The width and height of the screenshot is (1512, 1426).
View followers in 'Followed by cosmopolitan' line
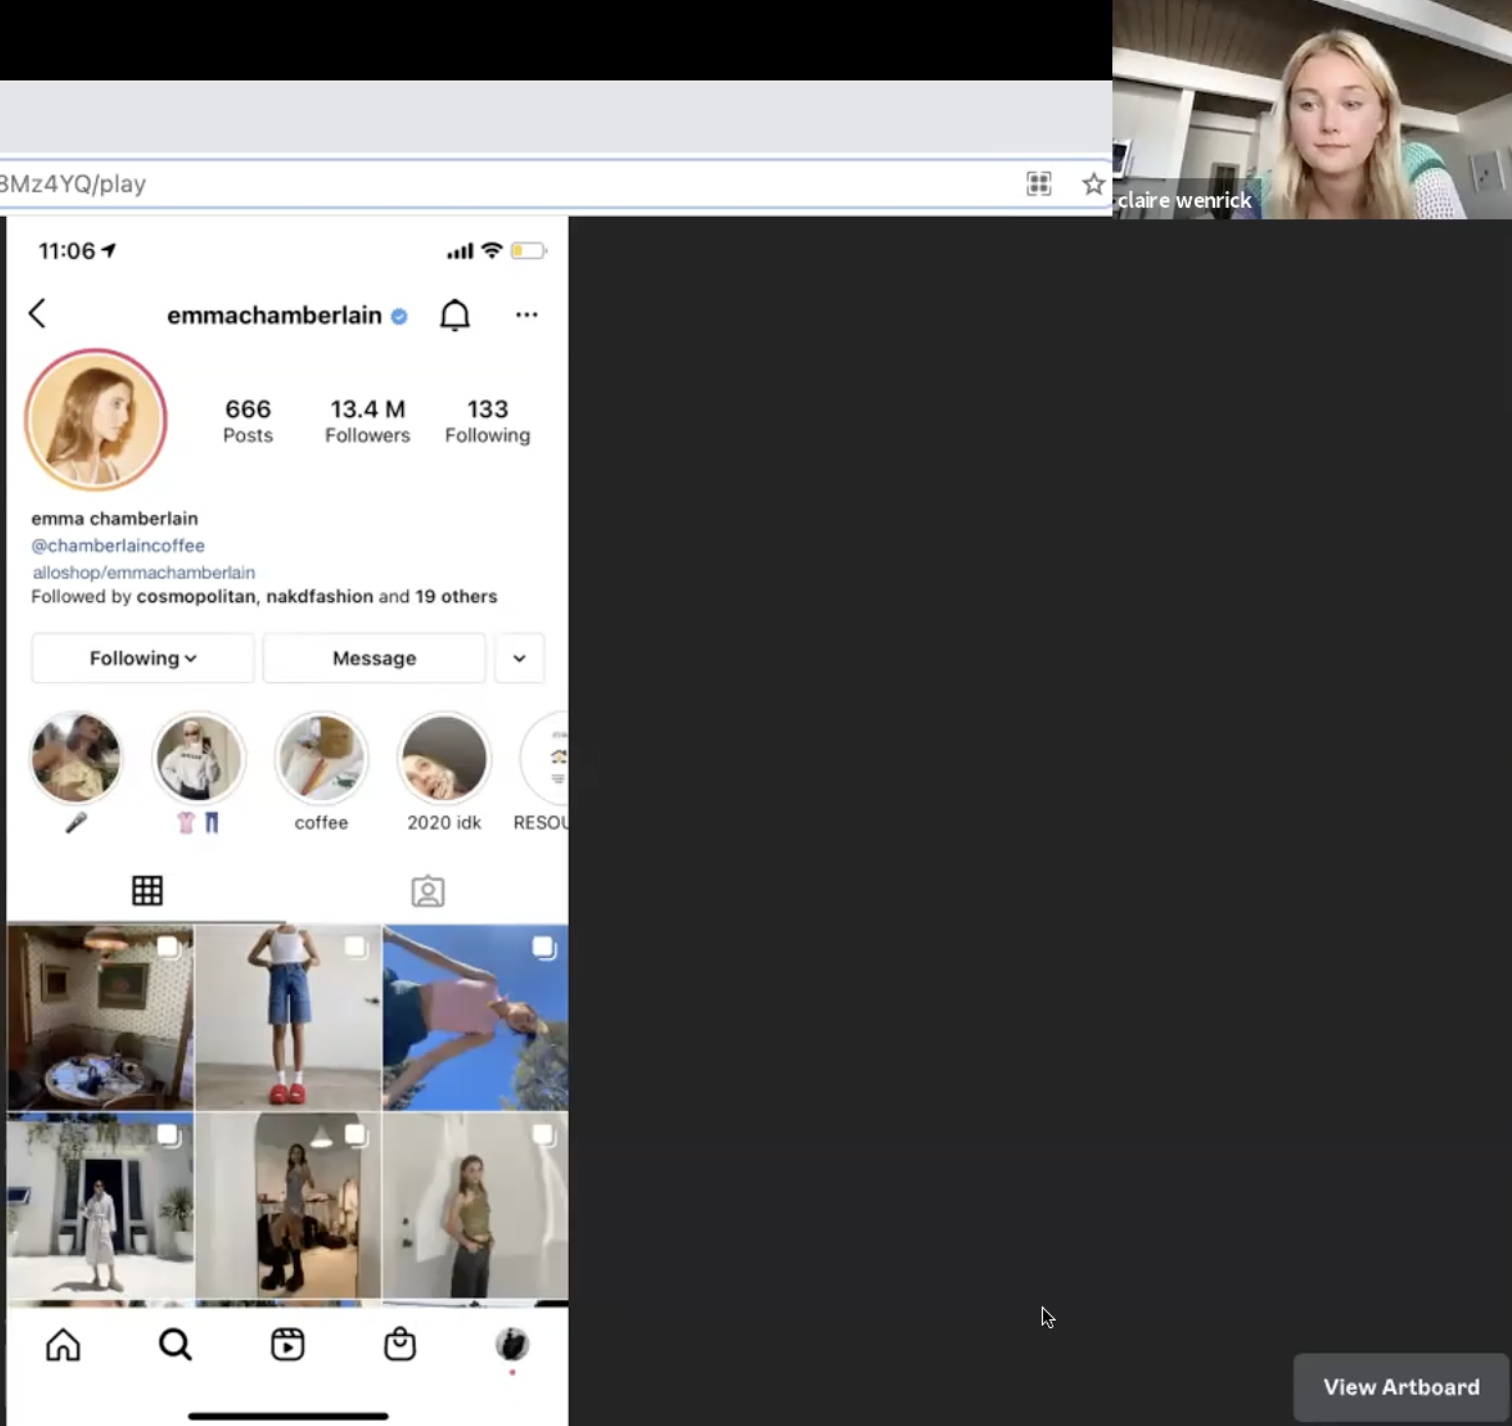264,596
